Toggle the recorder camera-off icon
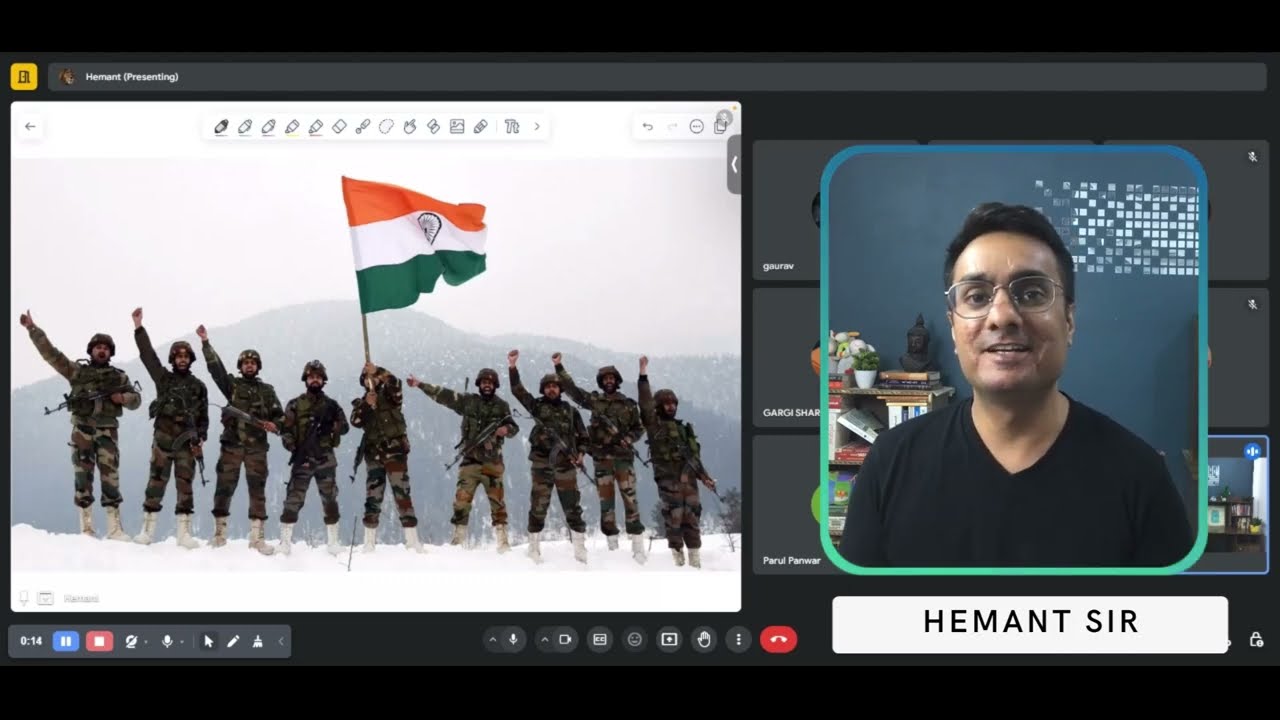 (x=131, y=641)
